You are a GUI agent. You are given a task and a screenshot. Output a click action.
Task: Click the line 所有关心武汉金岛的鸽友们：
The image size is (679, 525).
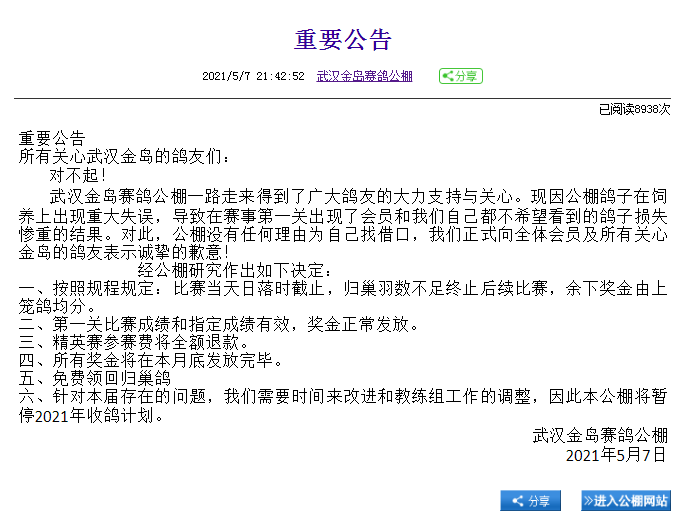(123, 156)
